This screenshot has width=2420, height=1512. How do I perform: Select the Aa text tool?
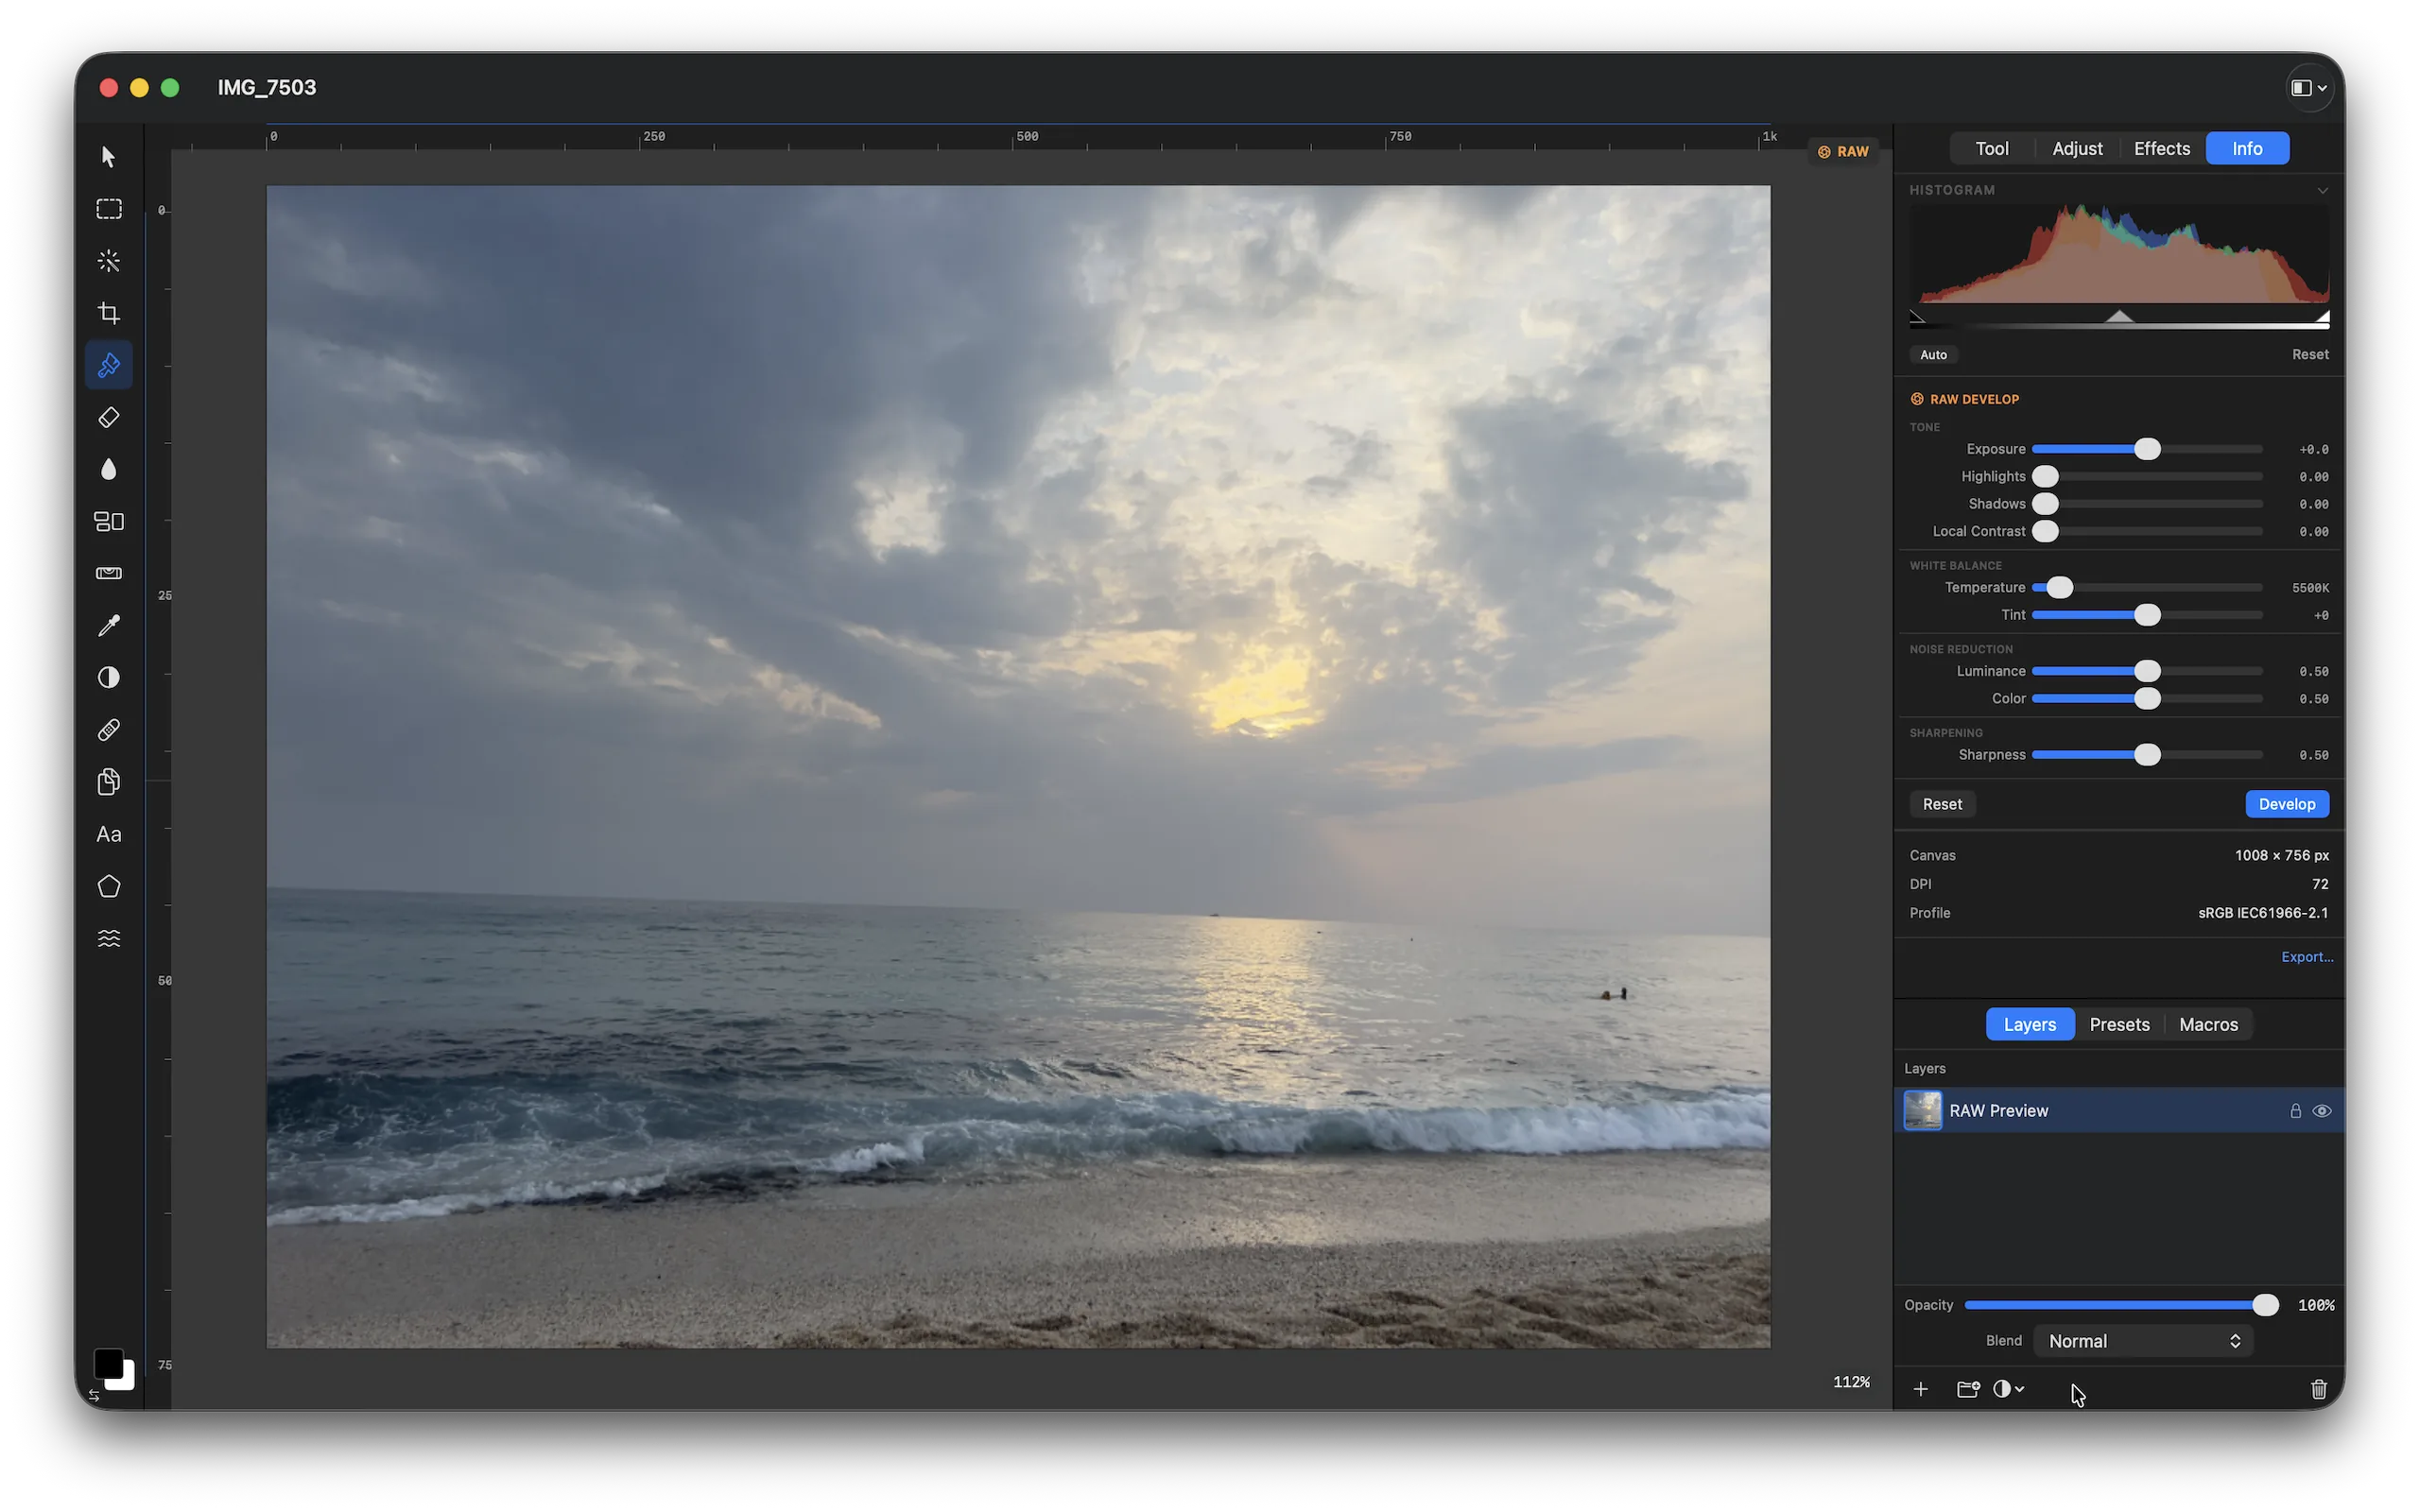(108, 834)
